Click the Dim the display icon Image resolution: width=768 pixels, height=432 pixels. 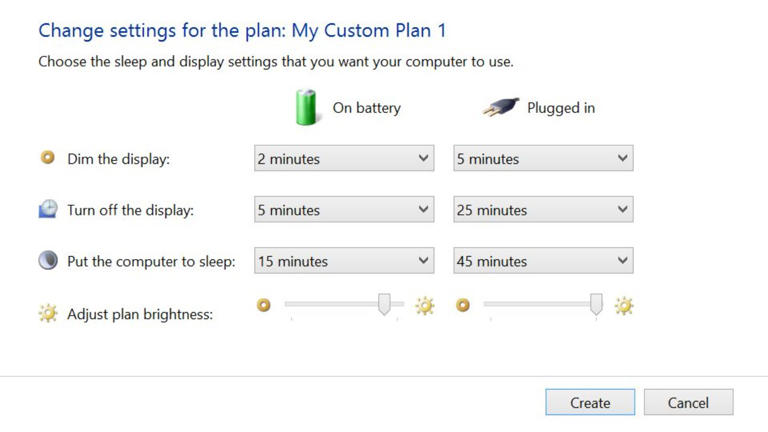click(47, 158)
